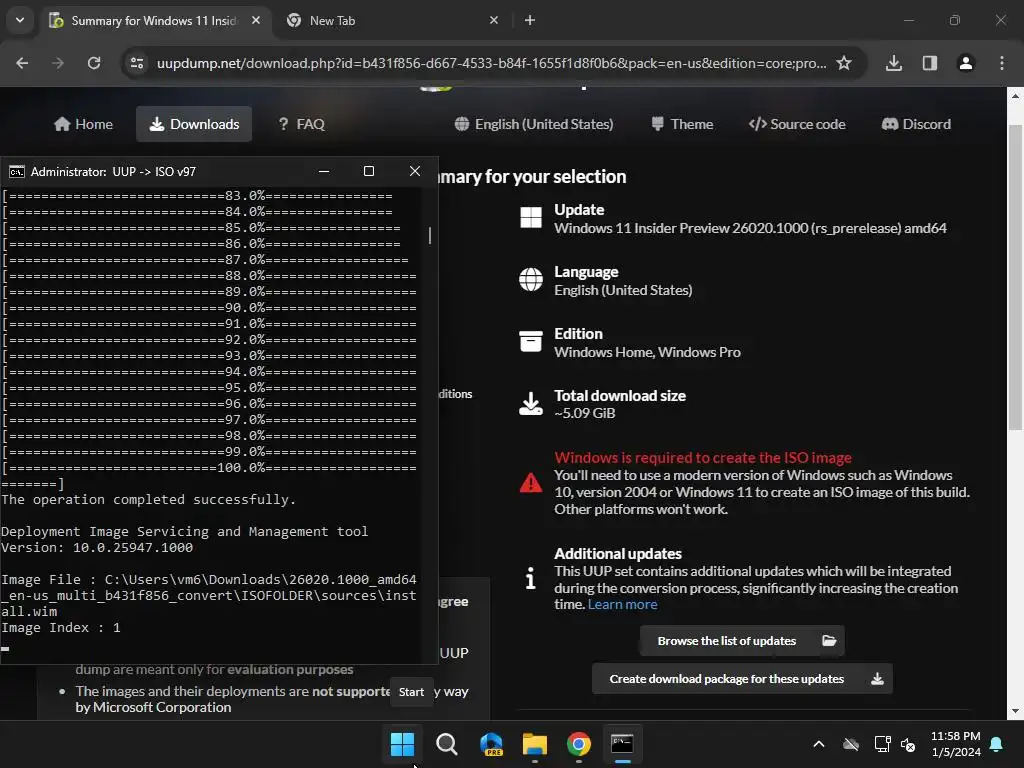Switch to Google Chrome in the taskbar
Viewport: 1024px width, 768px height.
pyautogui.click(x=579, y=744)
